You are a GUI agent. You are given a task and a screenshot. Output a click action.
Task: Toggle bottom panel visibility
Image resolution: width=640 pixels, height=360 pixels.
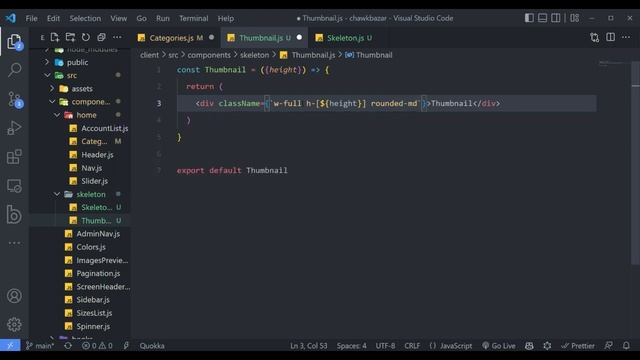point(542,18)
